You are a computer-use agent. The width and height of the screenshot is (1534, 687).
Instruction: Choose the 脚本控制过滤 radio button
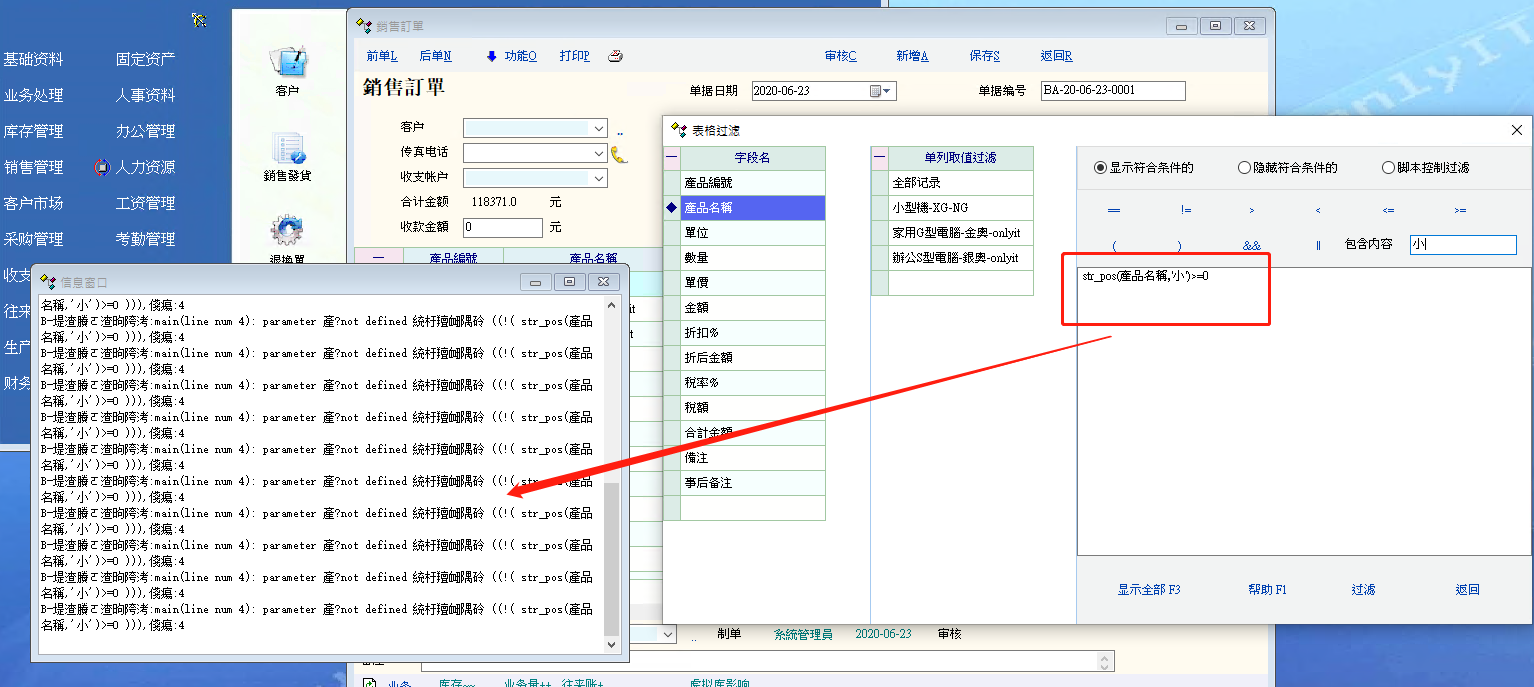pyautogui.click(x=1388, y=168)
